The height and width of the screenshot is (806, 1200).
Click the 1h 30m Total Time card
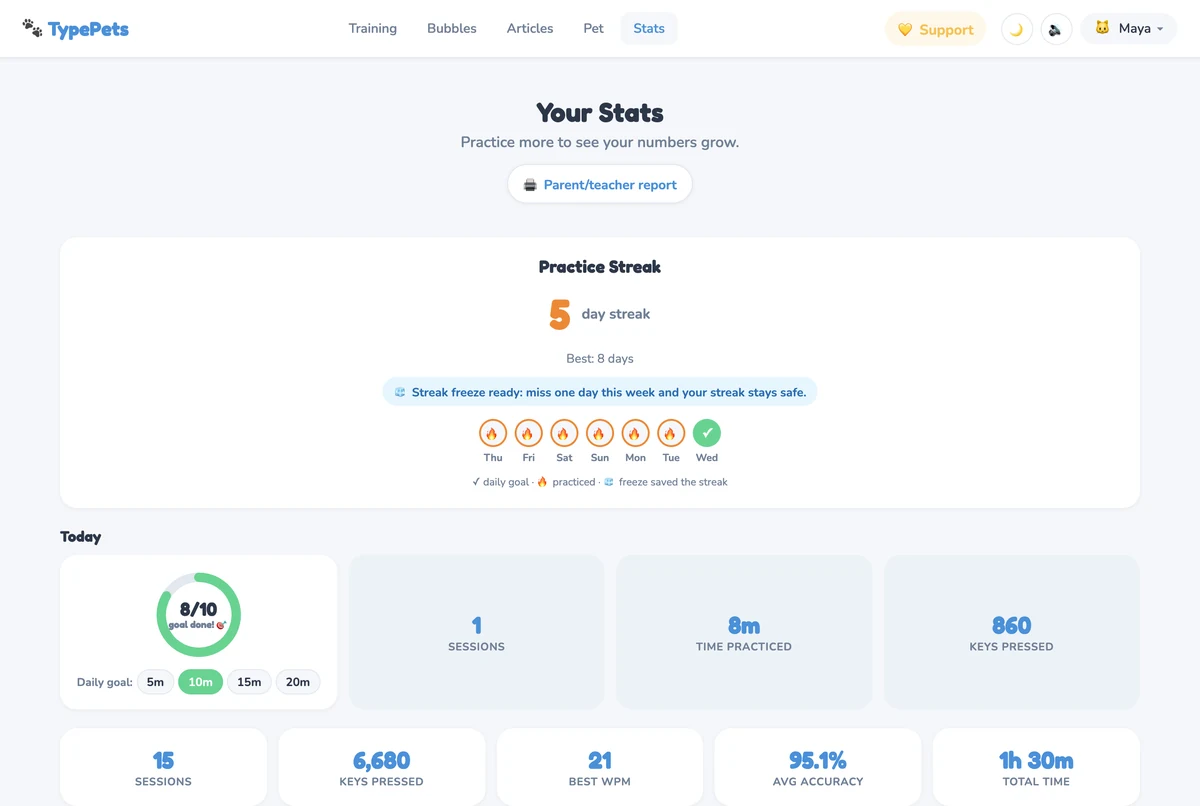click(x=1036, y=767)
